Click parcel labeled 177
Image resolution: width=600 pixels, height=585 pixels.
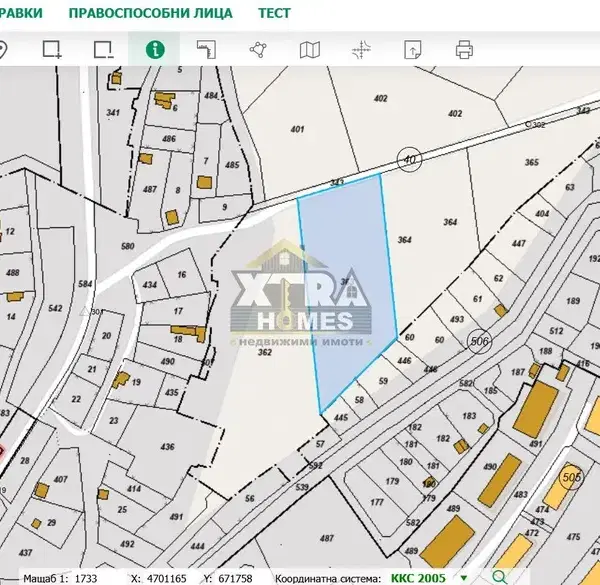tap(377, 502)
